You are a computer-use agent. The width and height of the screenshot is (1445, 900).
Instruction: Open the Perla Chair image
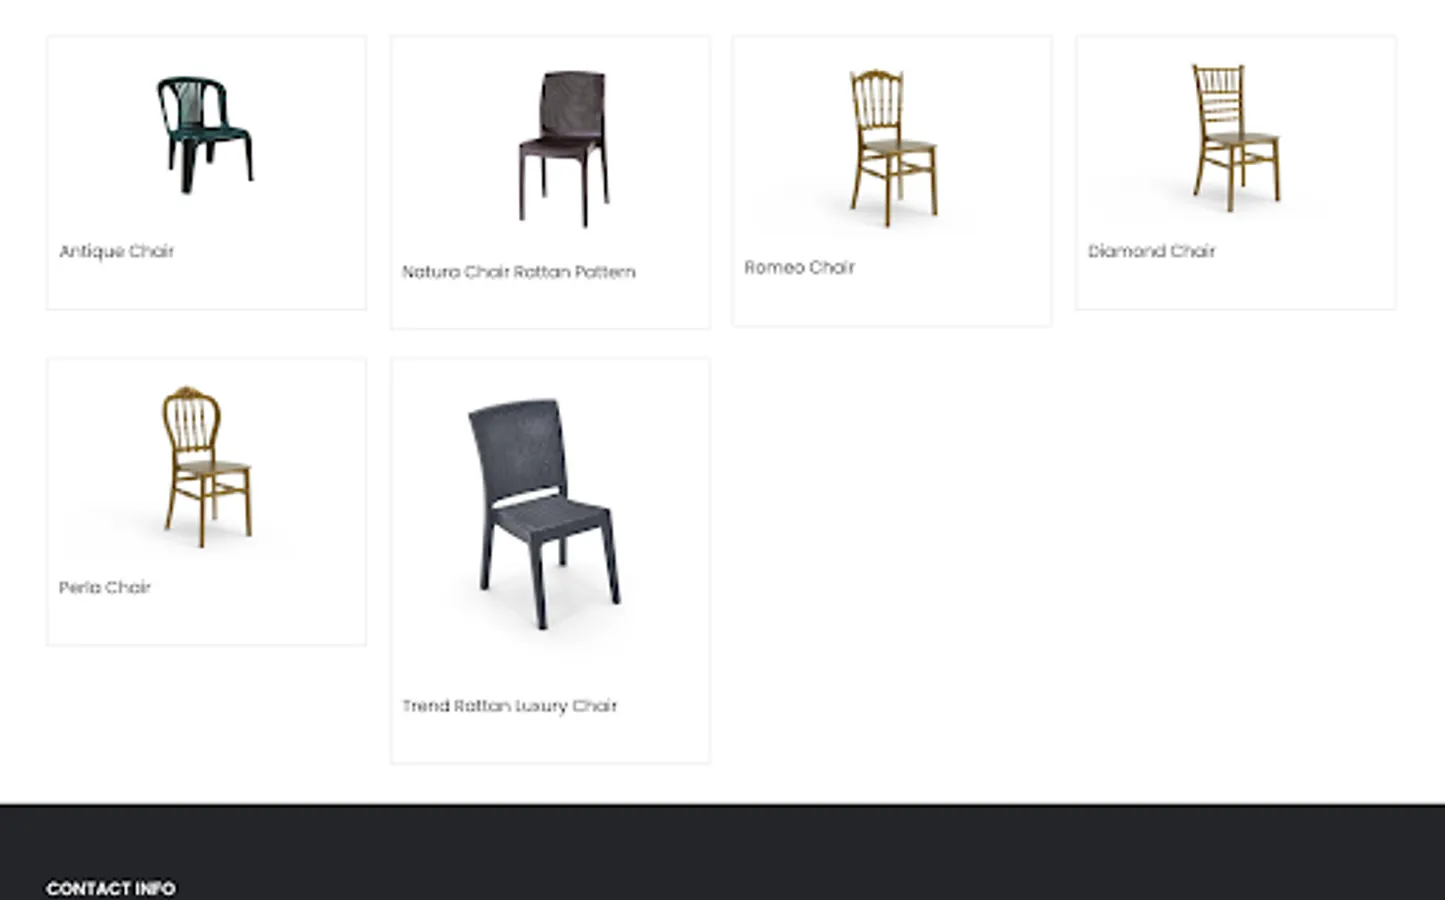(206, 466)
